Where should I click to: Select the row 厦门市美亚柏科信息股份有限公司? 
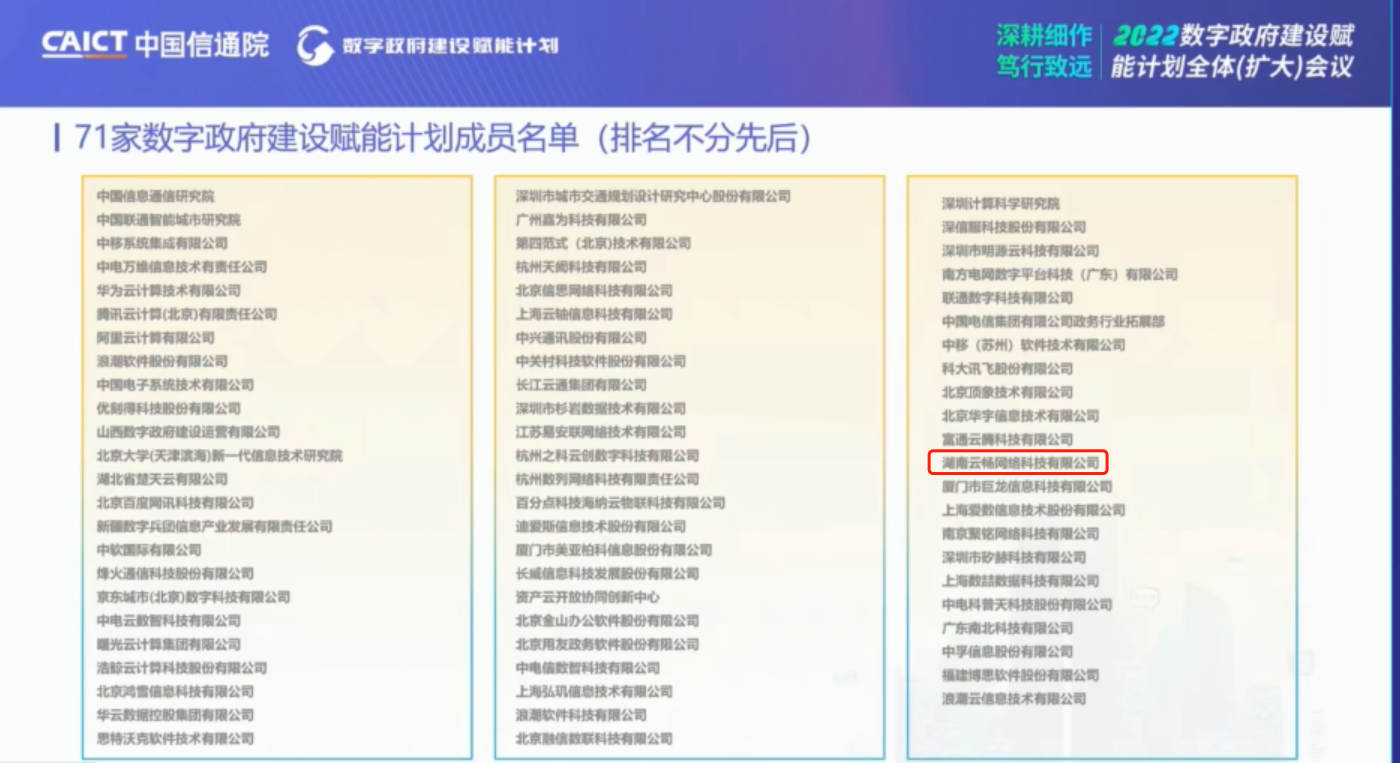pos(614,550)
